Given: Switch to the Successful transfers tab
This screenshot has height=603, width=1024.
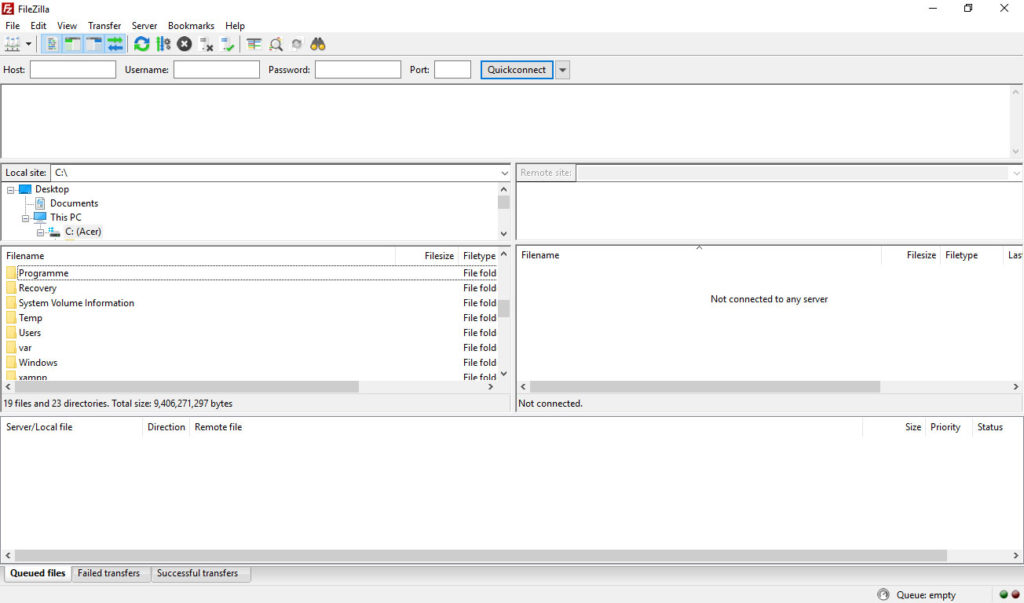Looking at the screenshot, I should [200, 573].
